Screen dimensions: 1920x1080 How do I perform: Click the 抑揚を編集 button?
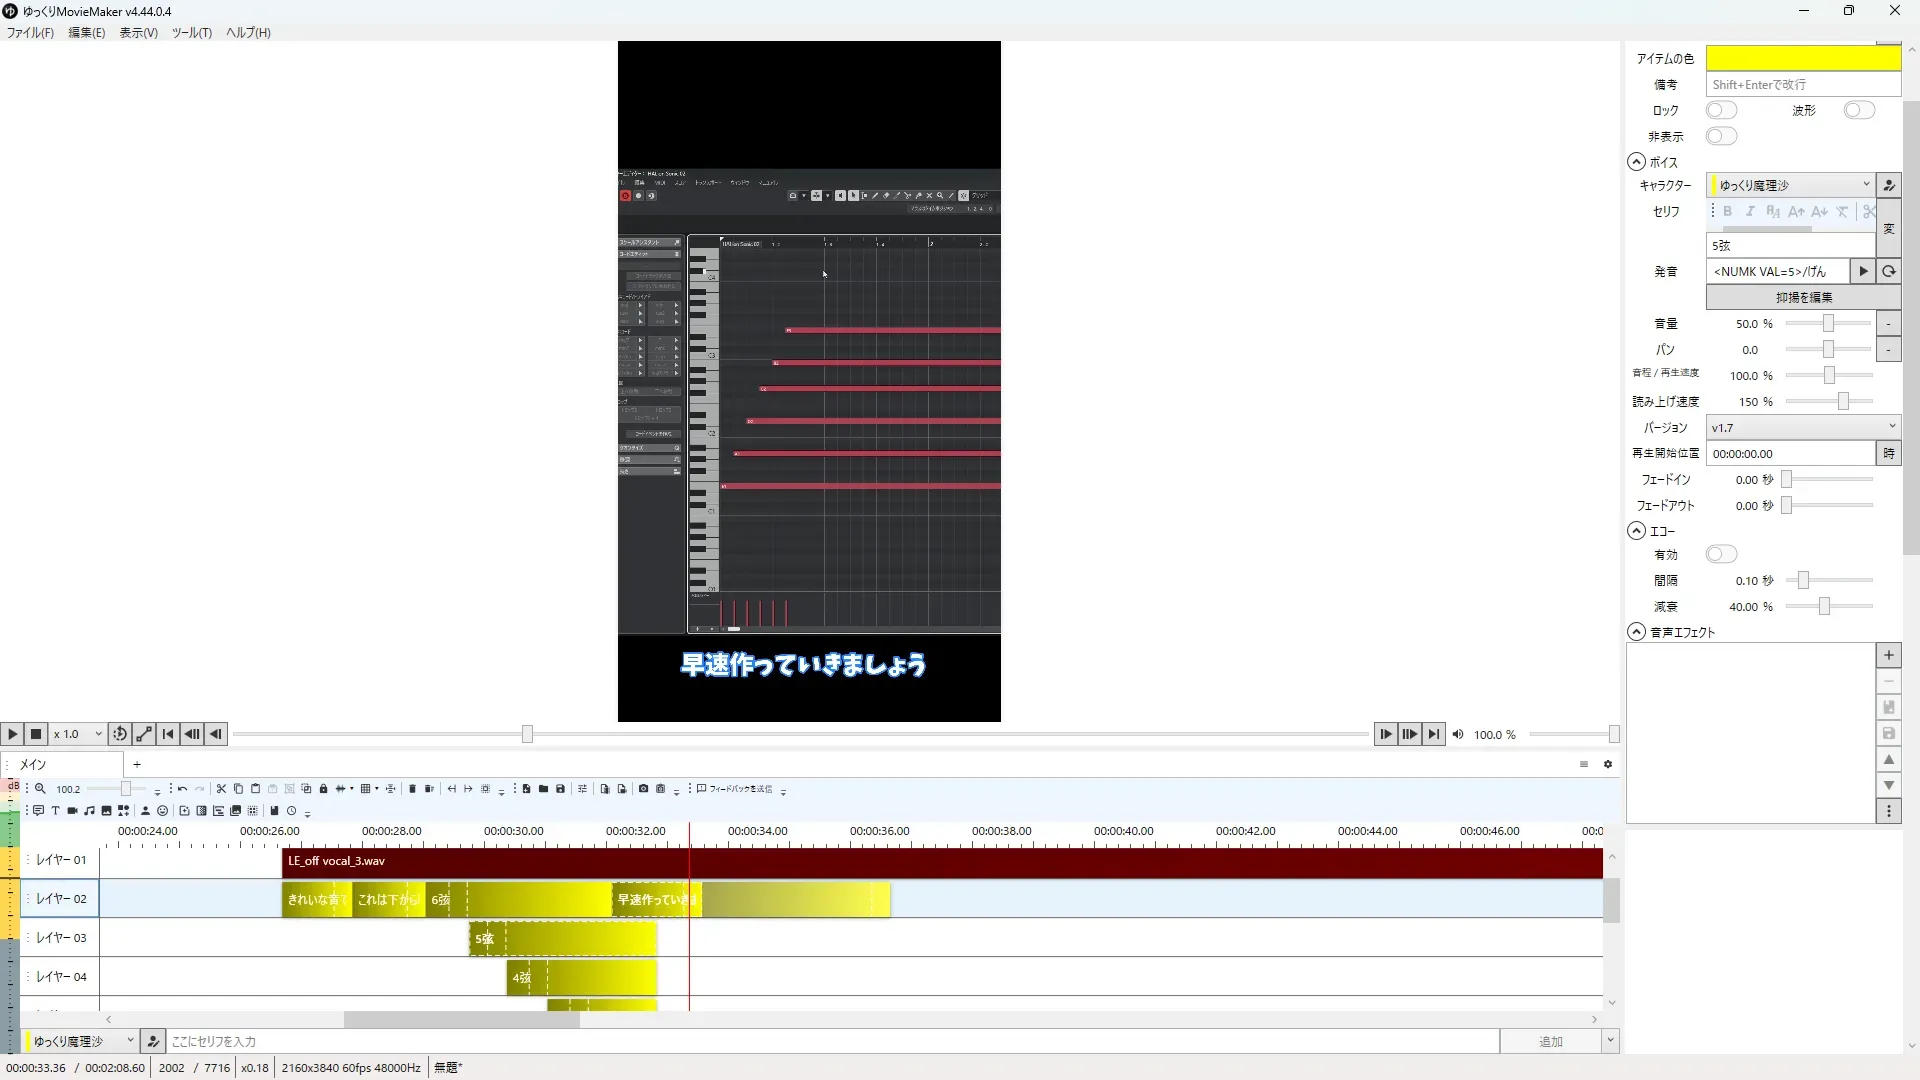1802,297
